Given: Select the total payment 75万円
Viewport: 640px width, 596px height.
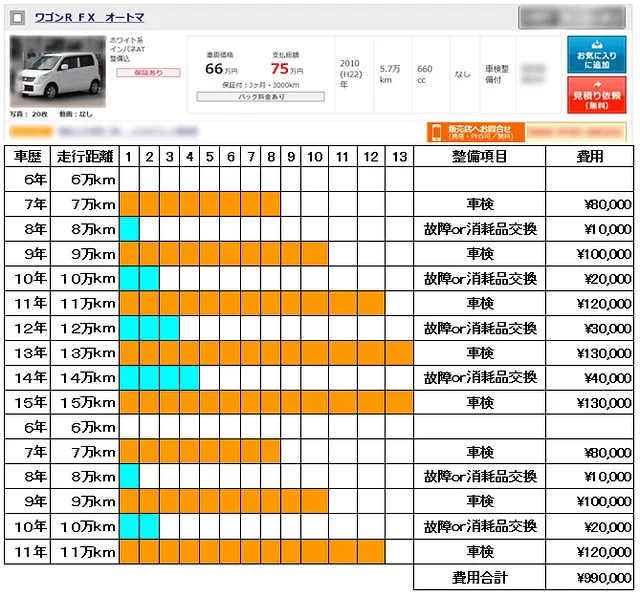Looking at the screenshot, I should [x=287, y=69].
